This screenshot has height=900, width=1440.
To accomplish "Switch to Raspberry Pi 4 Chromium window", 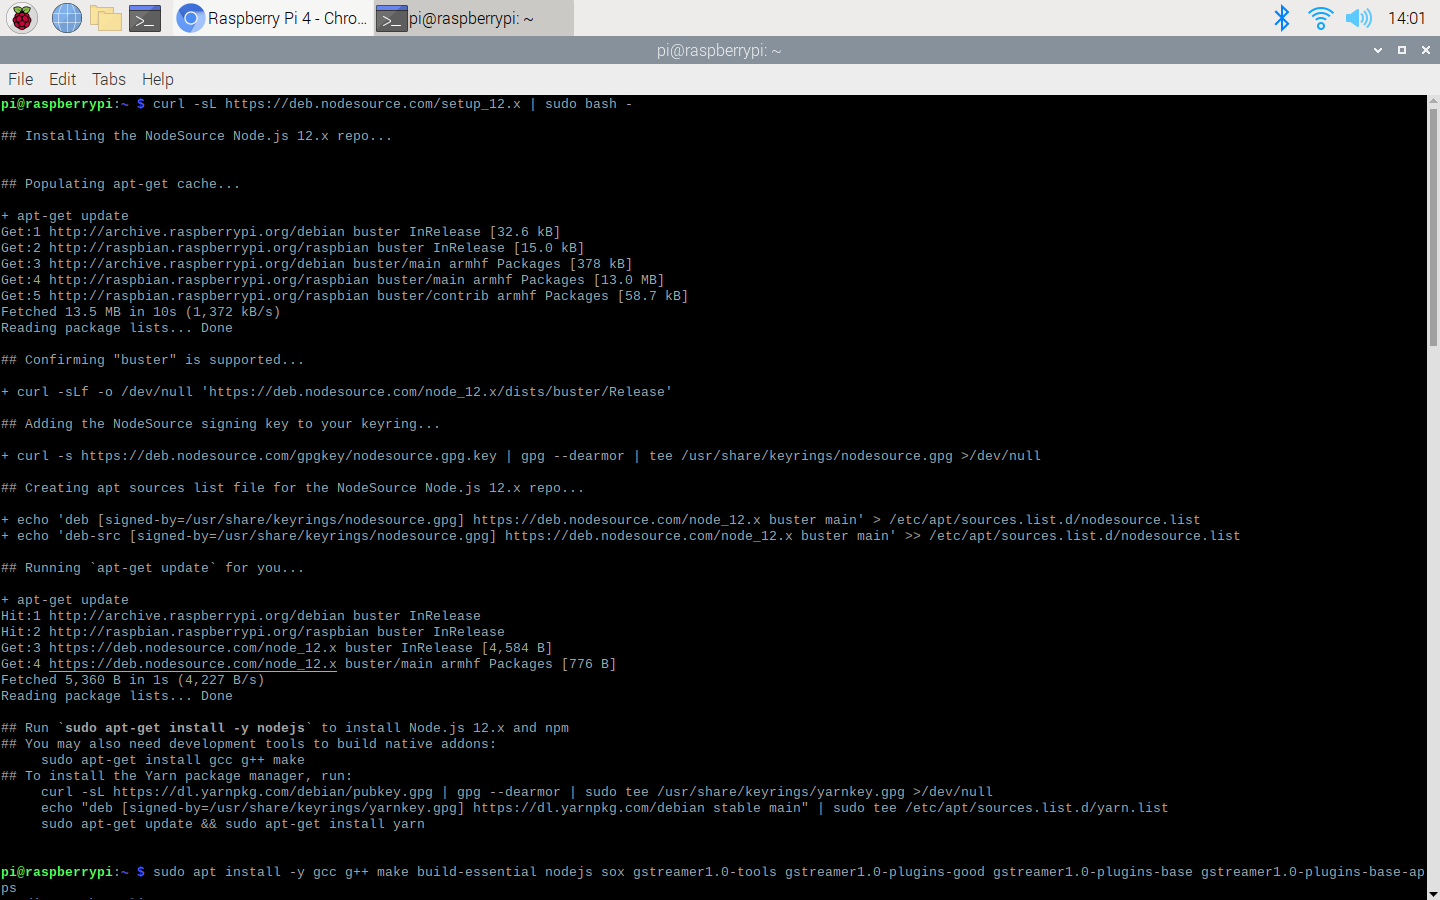I will [273, 18].
